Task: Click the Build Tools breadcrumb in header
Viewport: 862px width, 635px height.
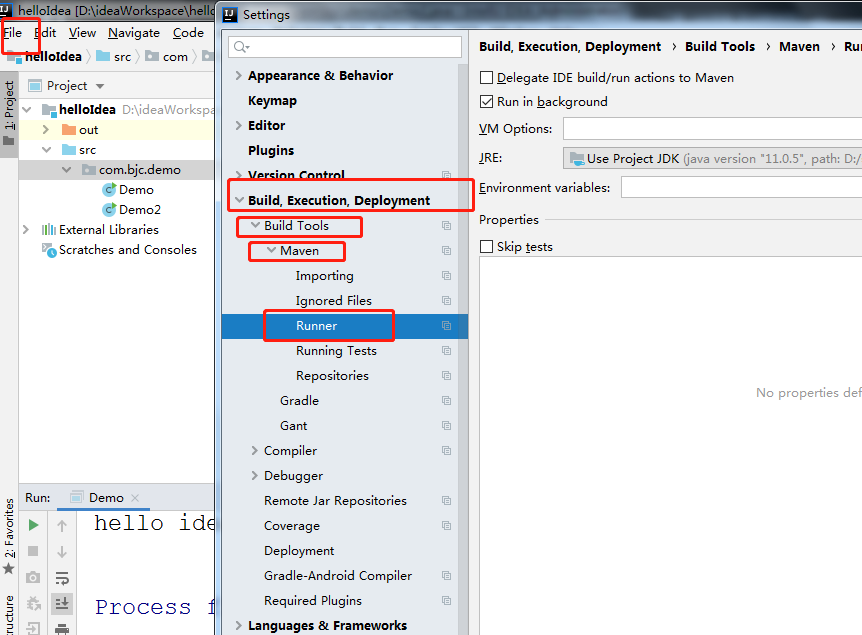Action: coord(720,47)
